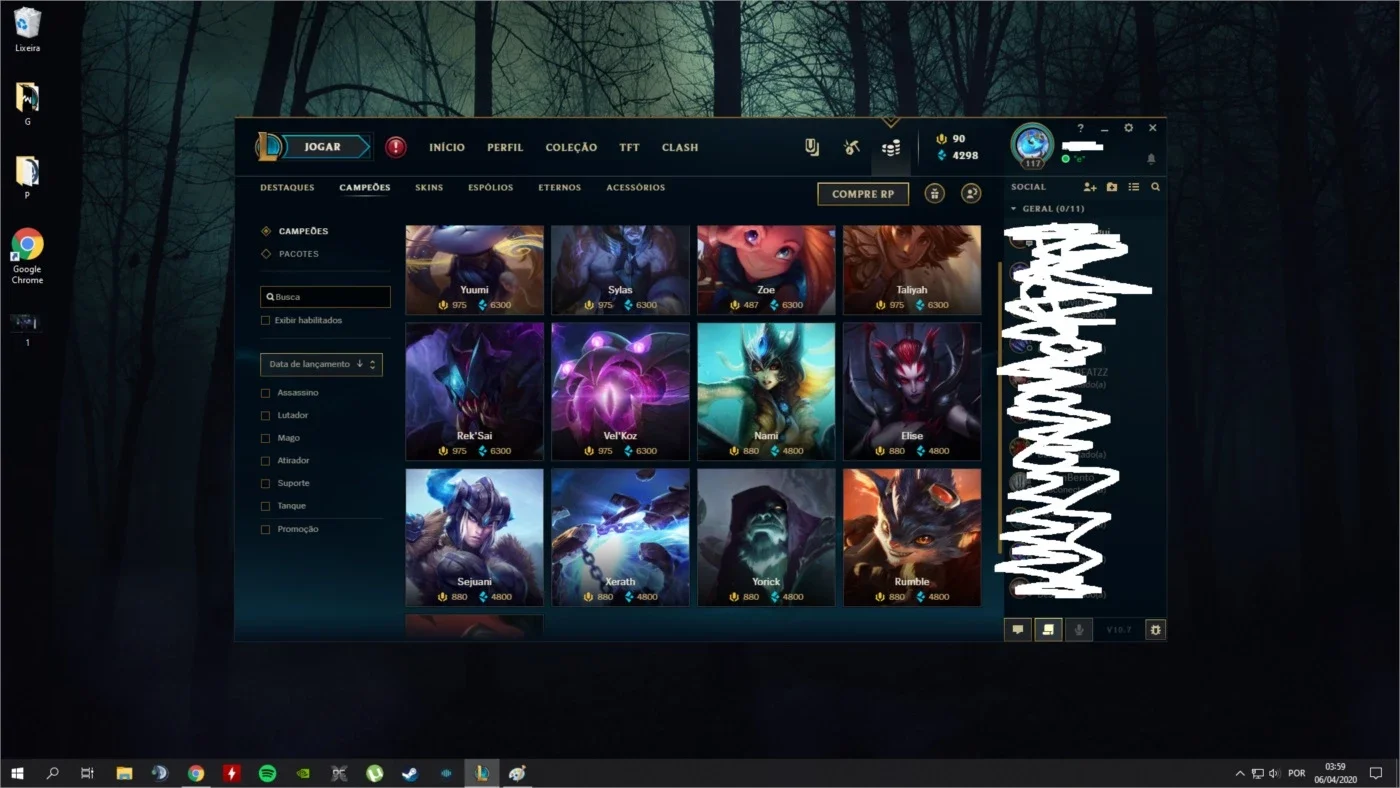Open the client settings gear
The image size is (1400, 788).
tap(1129, 128)
